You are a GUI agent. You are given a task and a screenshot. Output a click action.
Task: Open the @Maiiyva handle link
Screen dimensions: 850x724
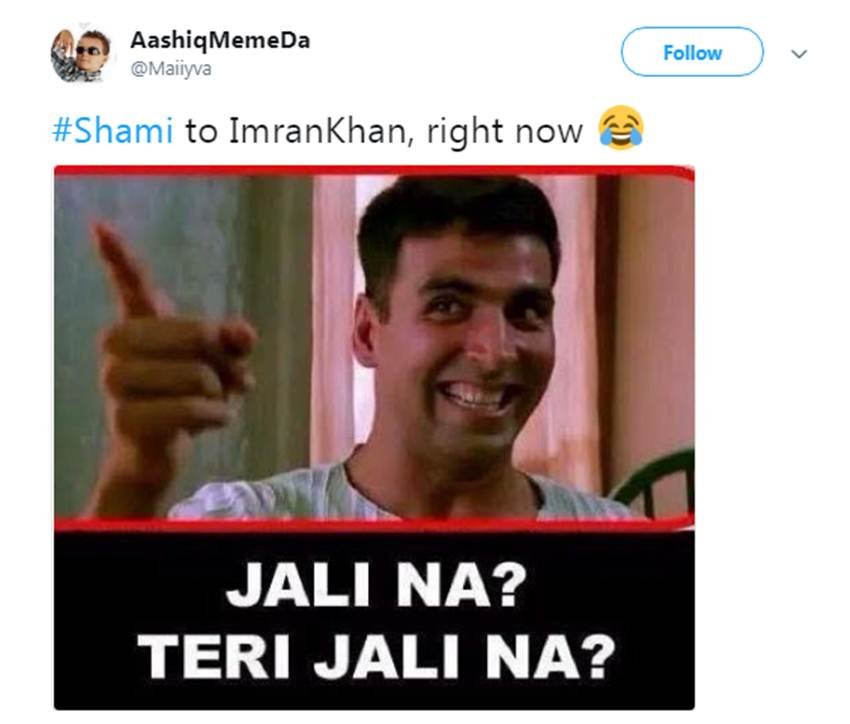coord(171,69)
